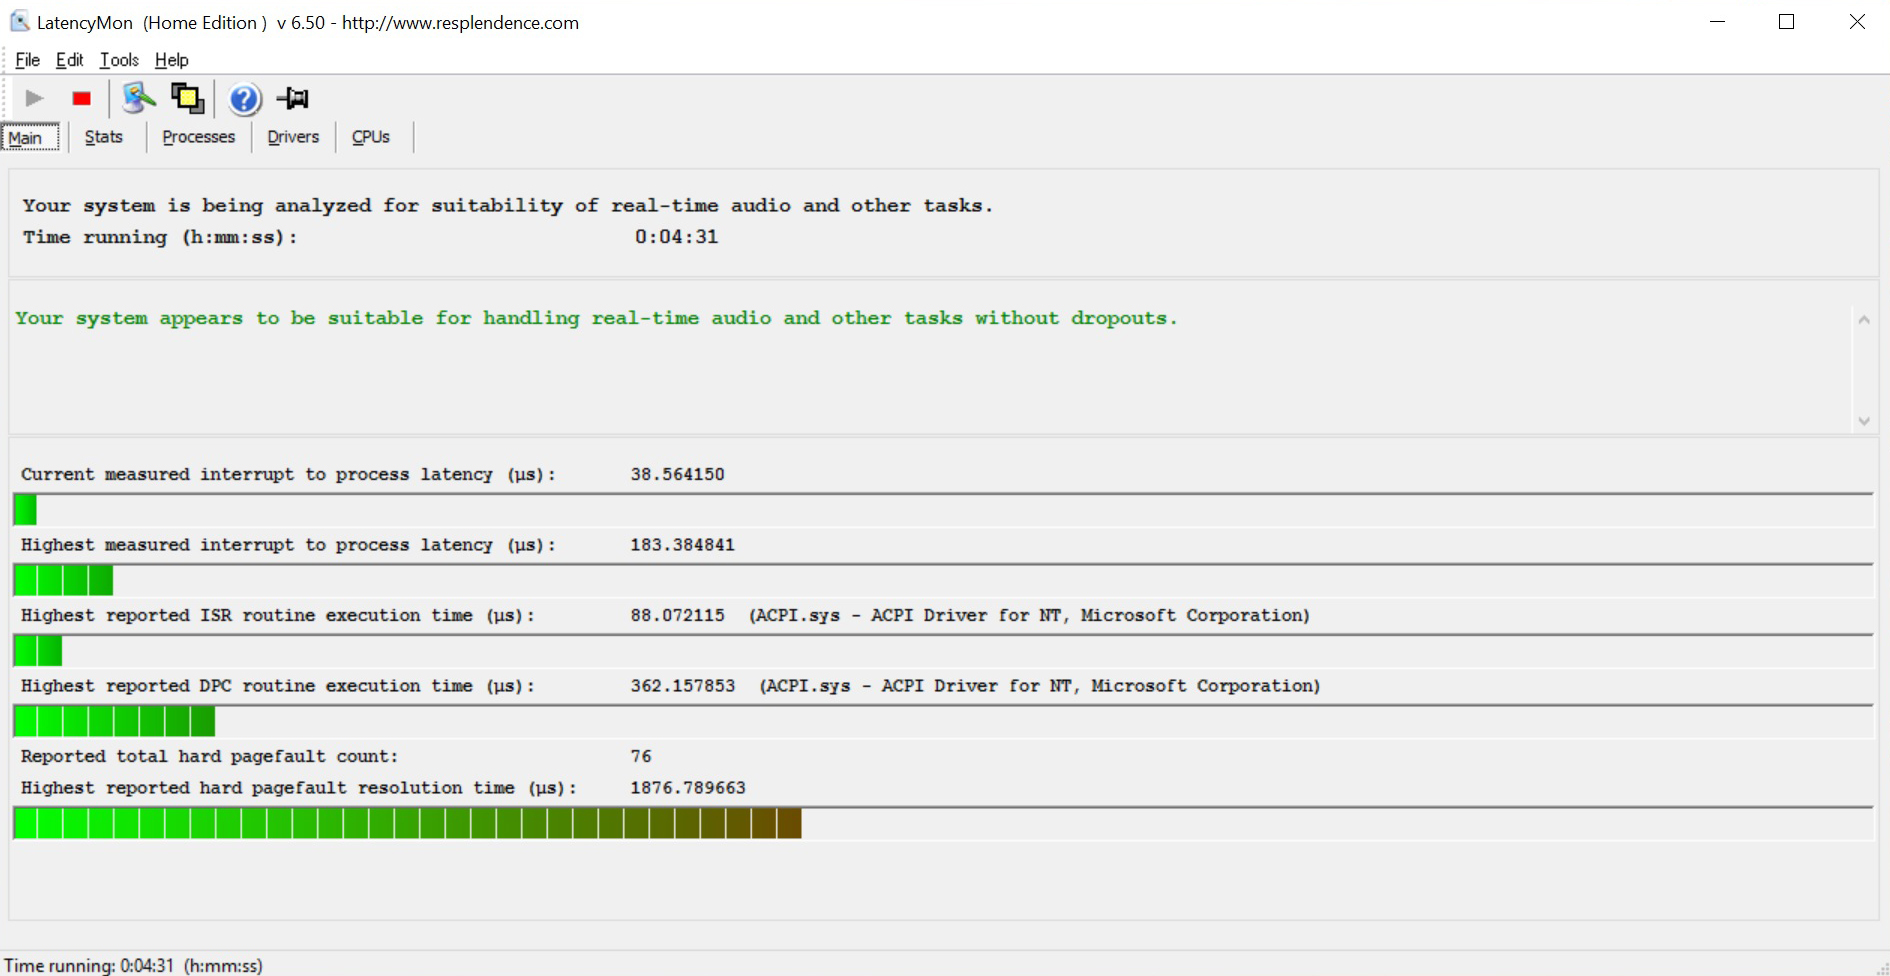The height and width of the screenshot is (976, 1890).
Task: Click the monitor with green pen icon
Action: [x=138, y=98]
